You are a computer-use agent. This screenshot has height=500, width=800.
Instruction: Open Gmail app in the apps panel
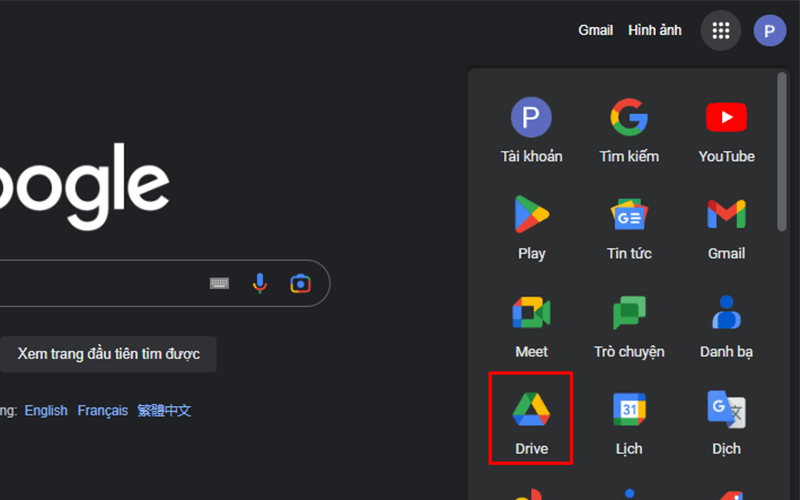click(727, 228)
